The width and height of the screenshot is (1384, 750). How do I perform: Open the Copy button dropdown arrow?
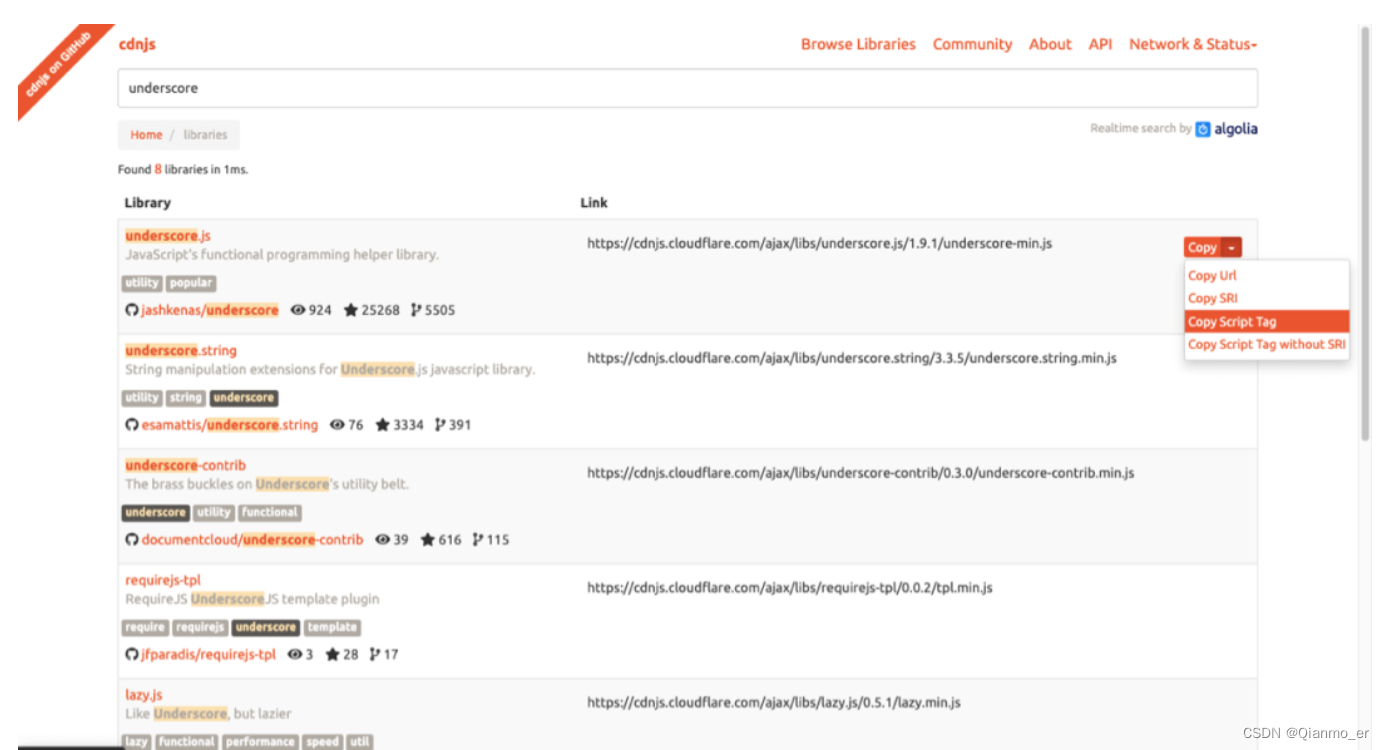coord(1232,248)
